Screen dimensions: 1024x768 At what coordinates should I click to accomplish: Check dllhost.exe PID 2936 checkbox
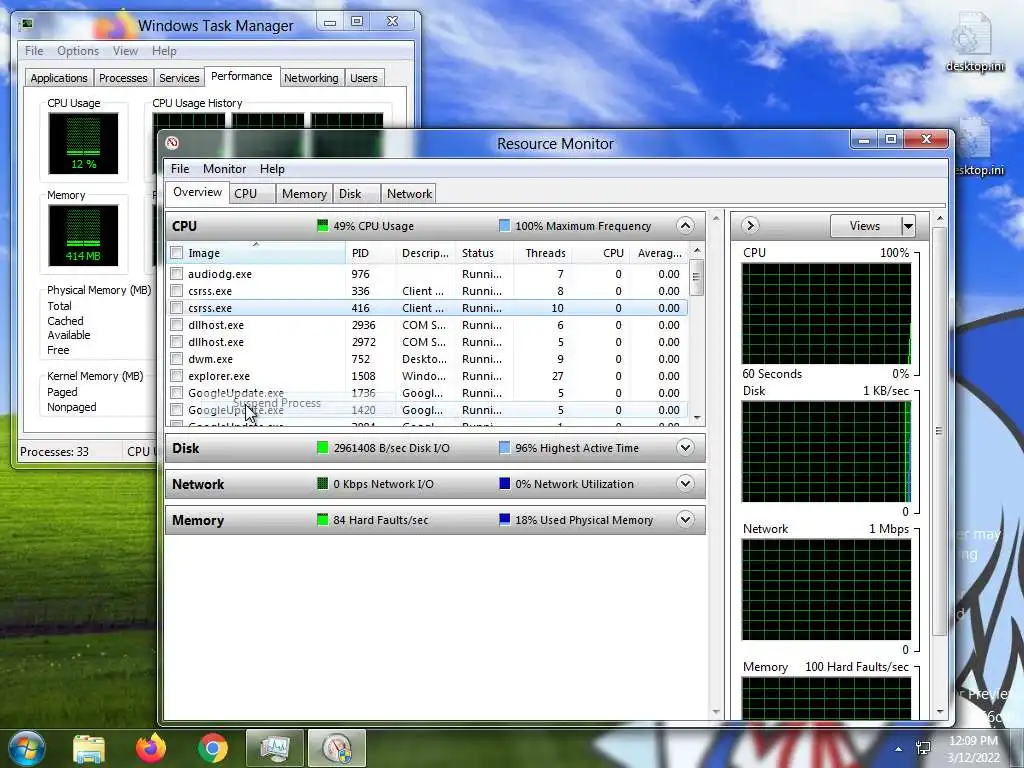point(176,325)
